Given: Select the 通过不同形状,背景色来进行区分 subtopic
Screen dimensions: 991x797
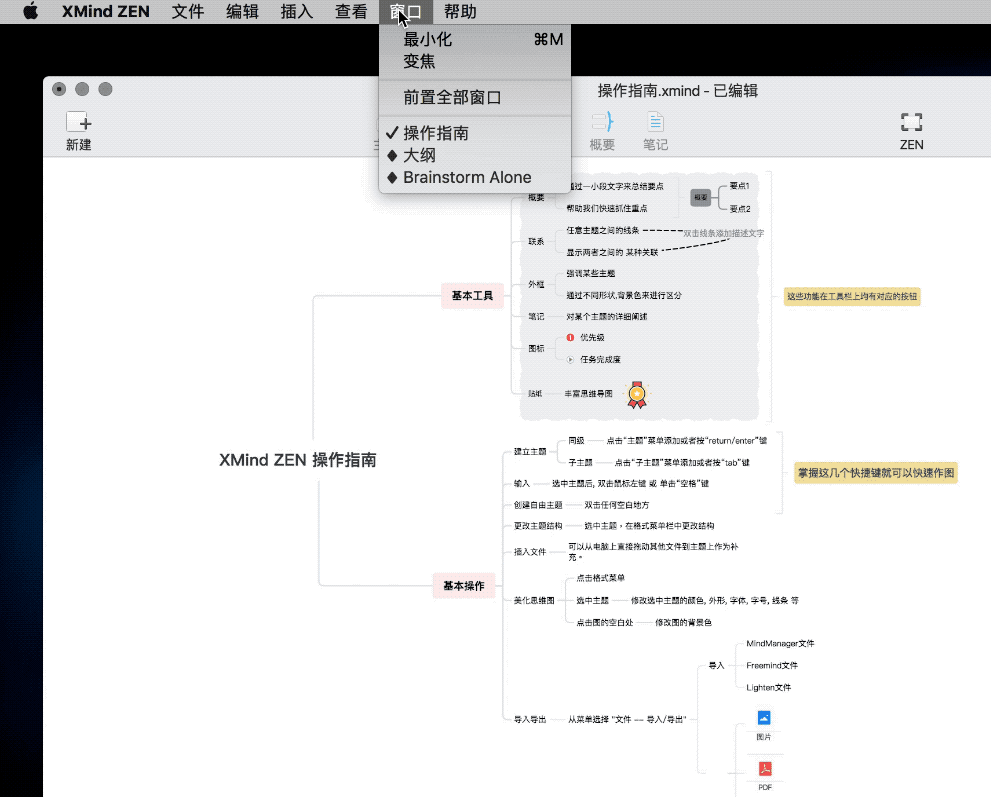Looking at the screenshot, I should pyautogui.click(x=624, y=295).
